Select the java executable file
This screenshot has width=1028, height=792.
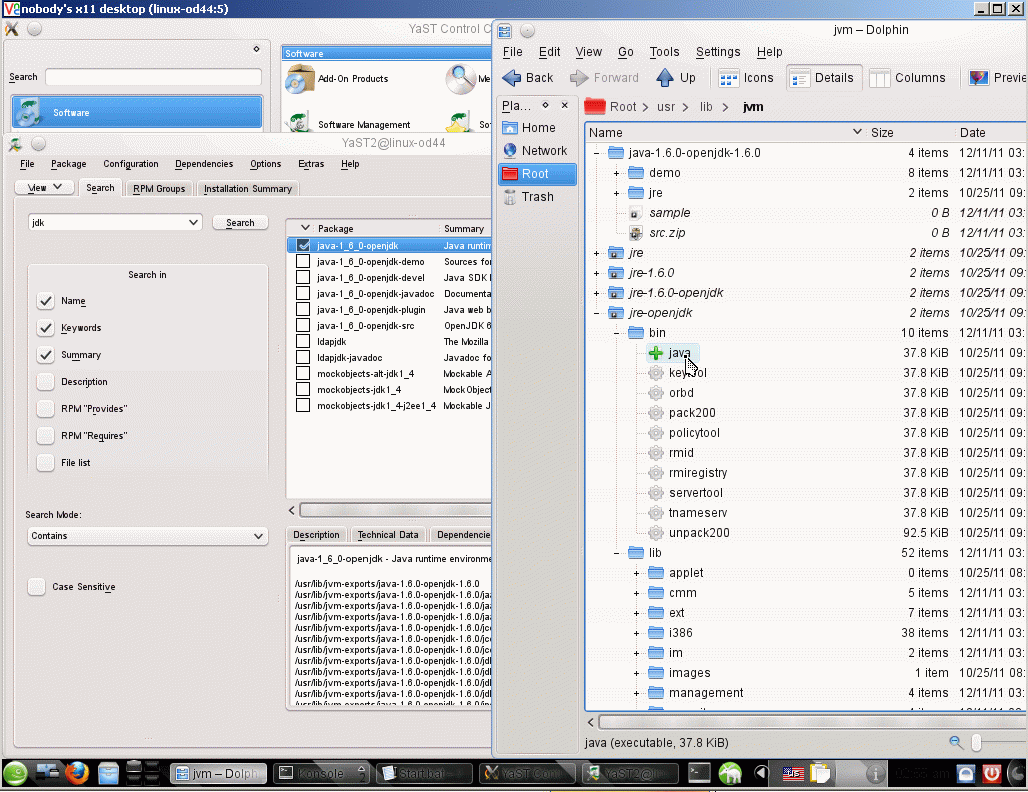(x=679, y=353)
